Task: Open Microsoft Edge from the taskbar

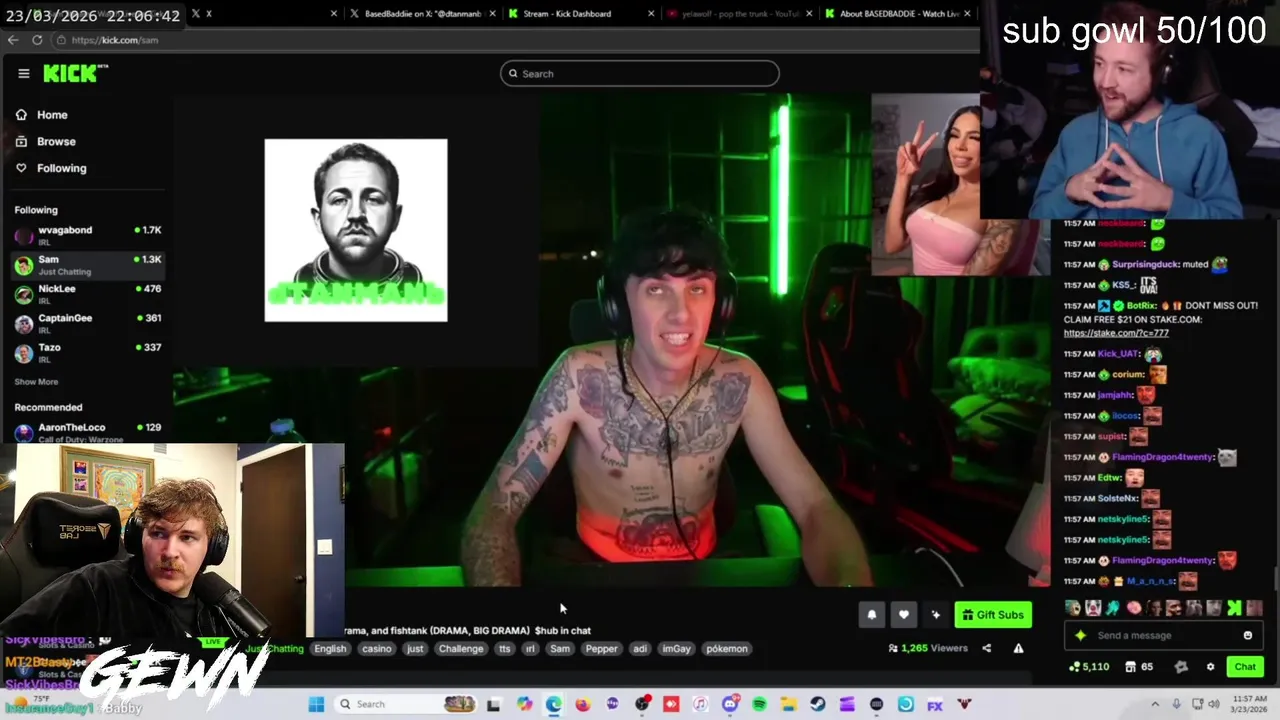Action: click(x=553, y=704)
